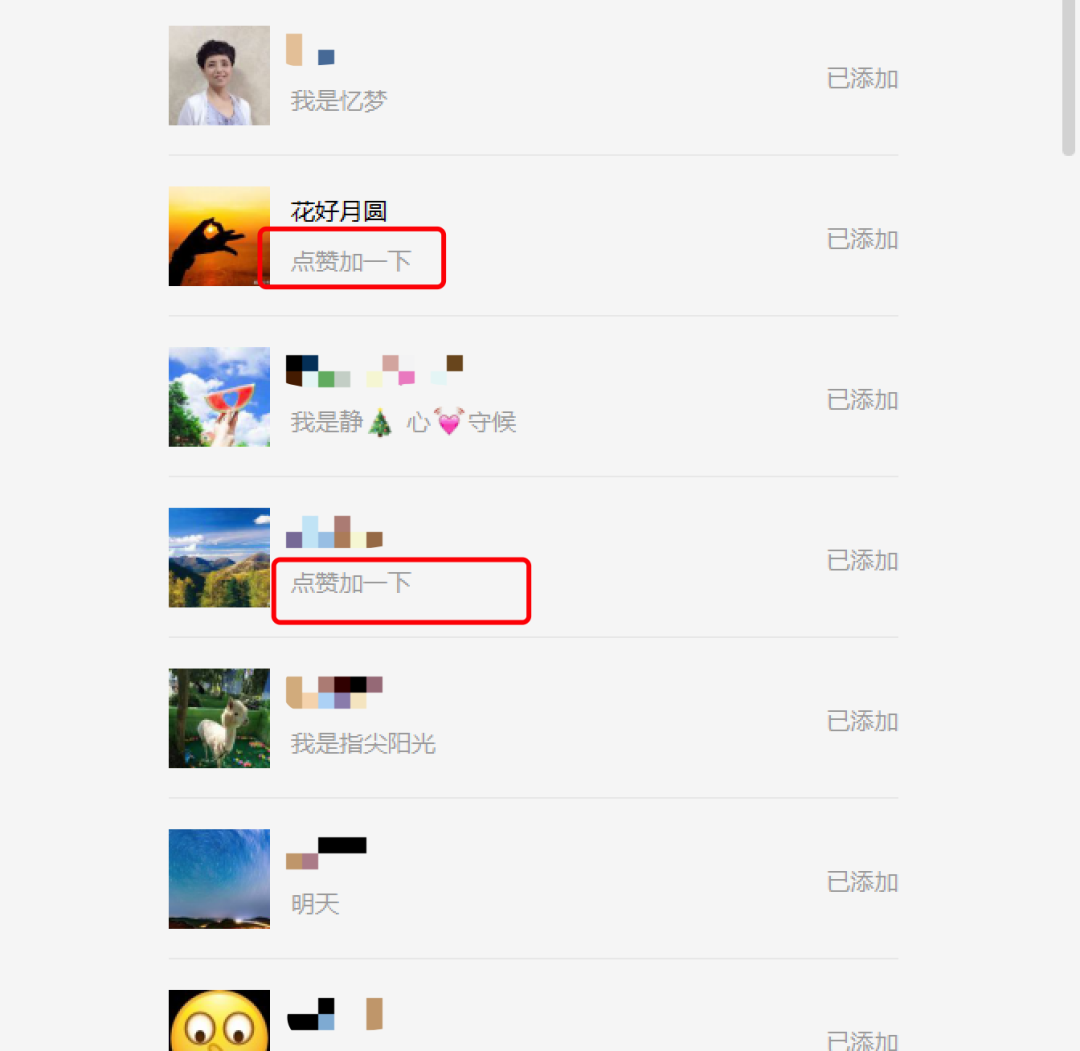Select 点赞加一下 under 花好月圆
The image size is (1080, 1051).
coord(351,261)
